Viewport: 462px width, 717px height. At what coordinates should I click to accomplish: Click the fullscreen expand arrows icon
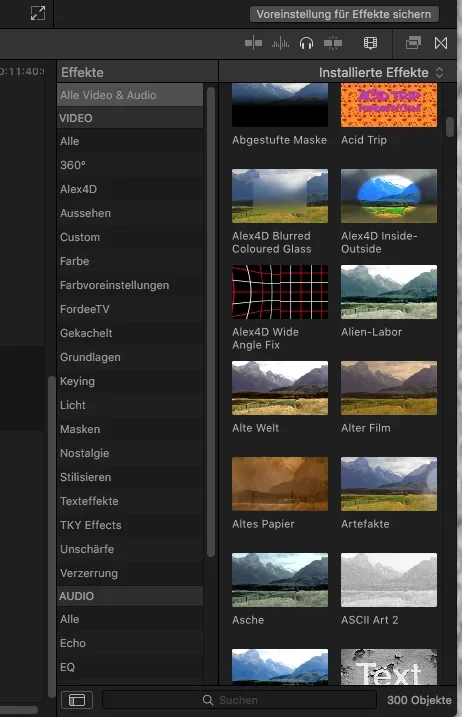[38, 13]
